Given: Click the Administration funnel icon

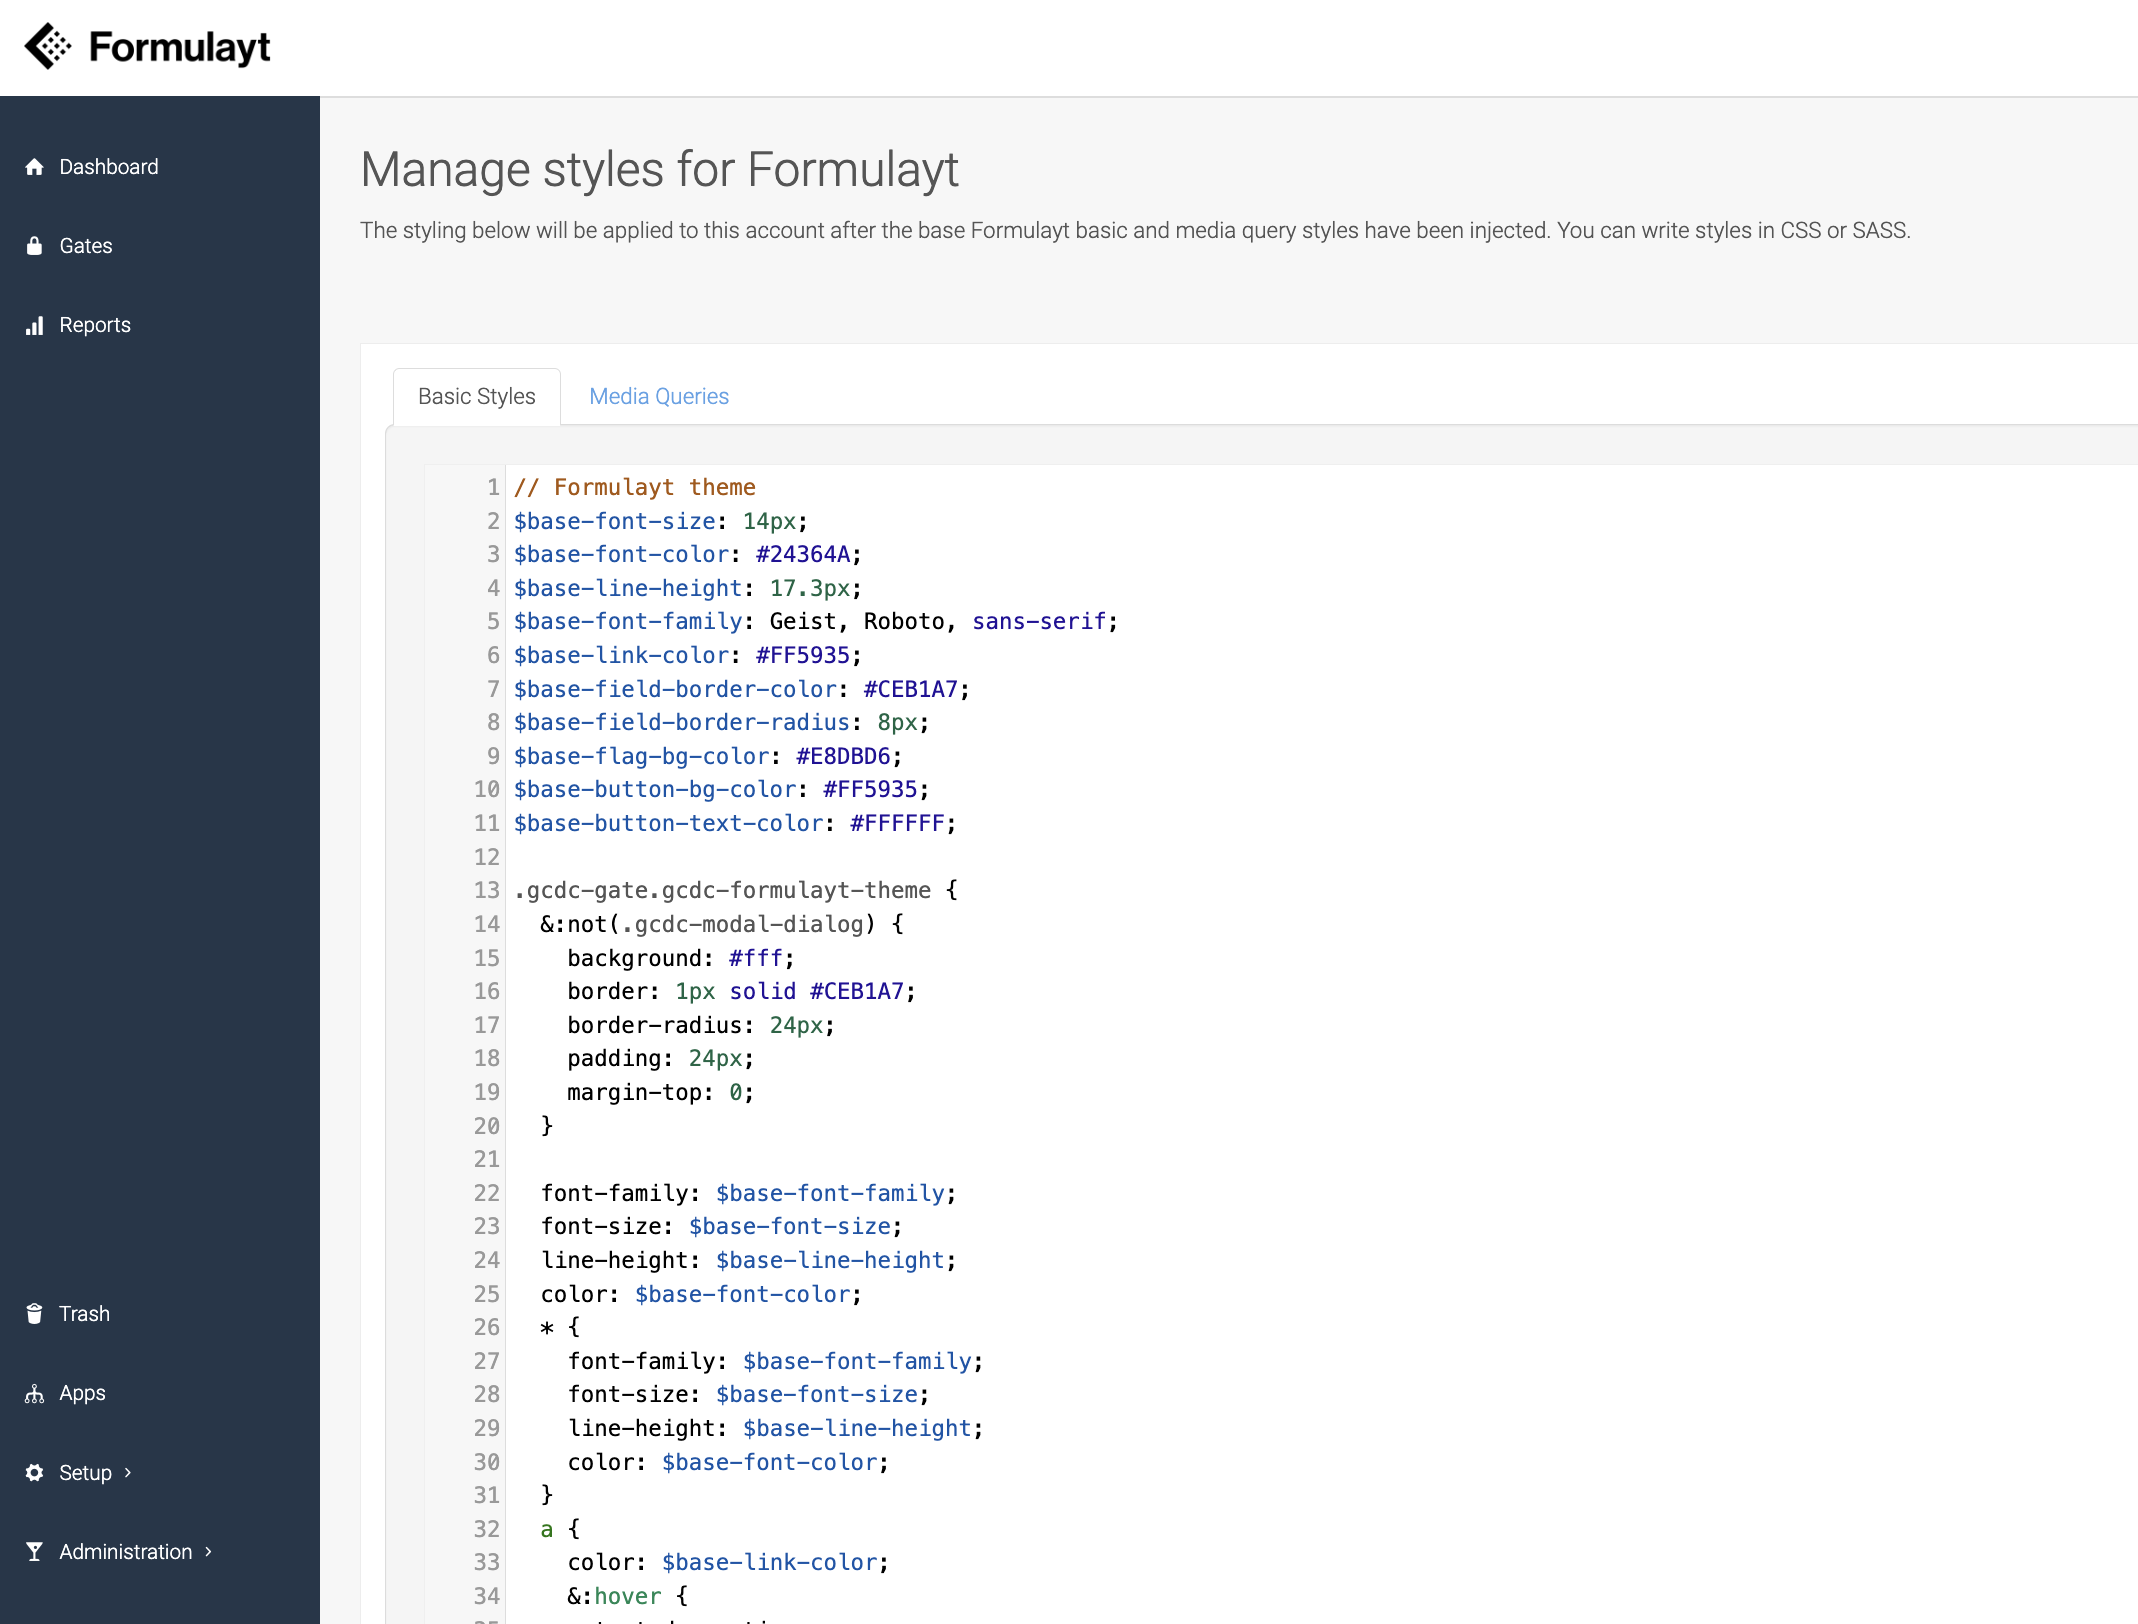Looking at the screenshot, I should point(35,1552).
